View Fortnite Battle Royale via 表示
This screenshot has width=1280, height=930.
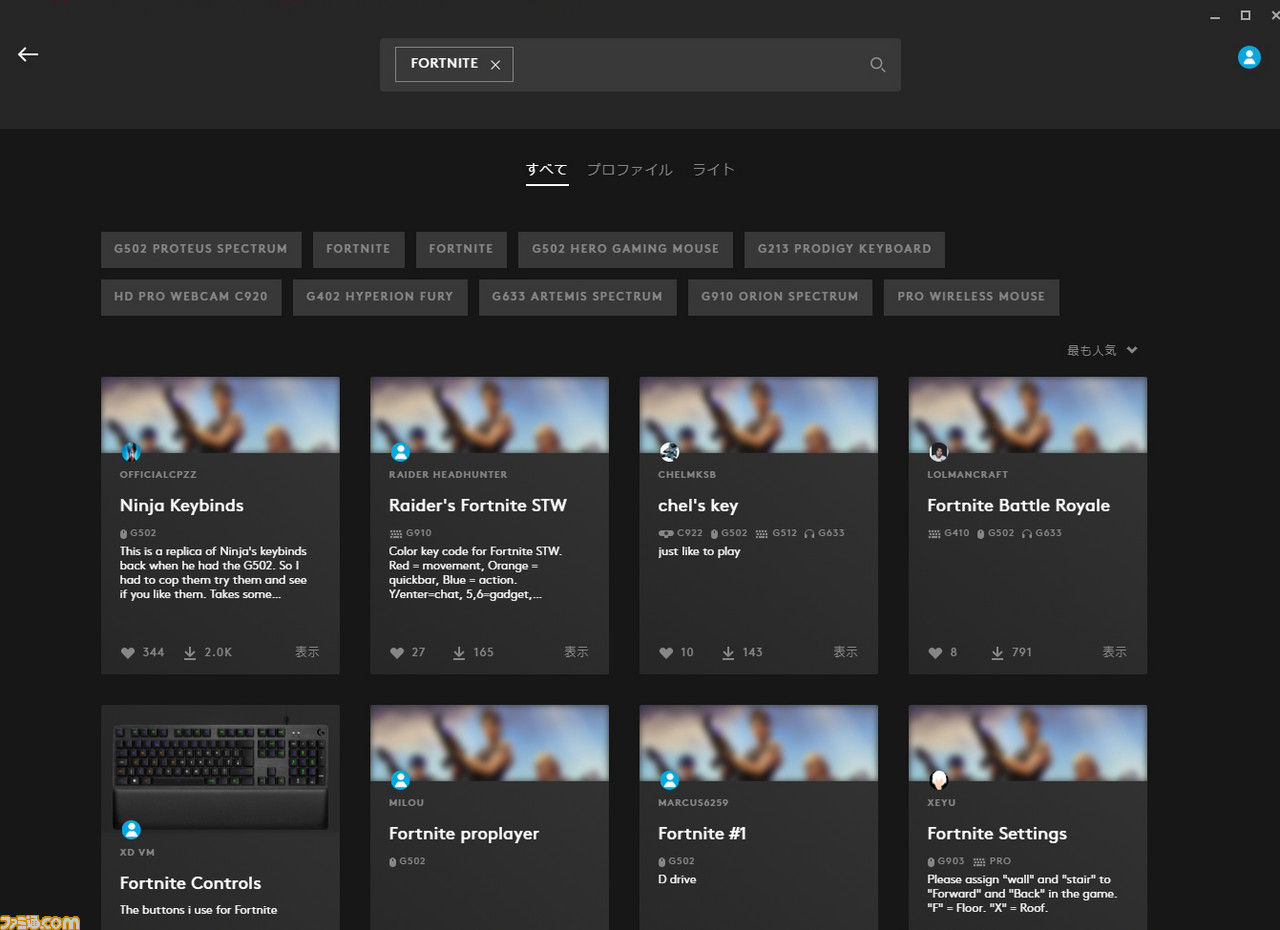pos(1114,652)
